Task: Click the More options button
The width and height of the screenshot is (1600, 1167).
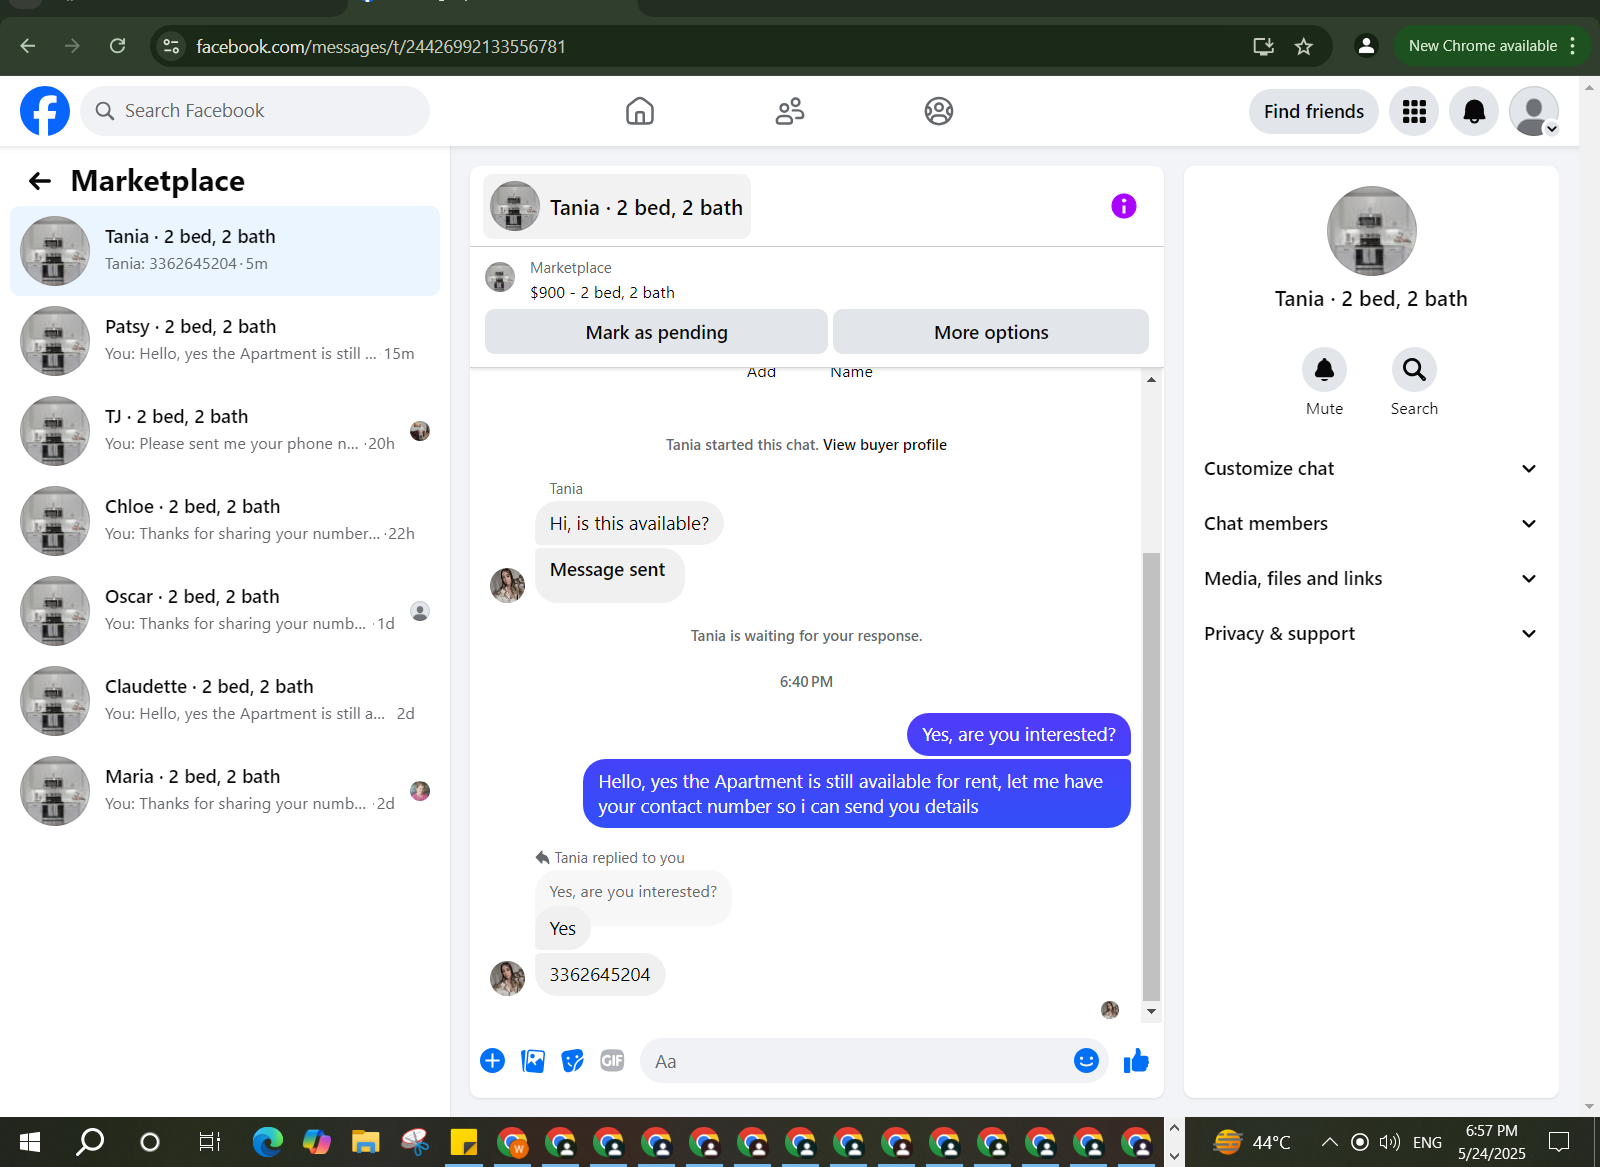Action: (991, 332)
